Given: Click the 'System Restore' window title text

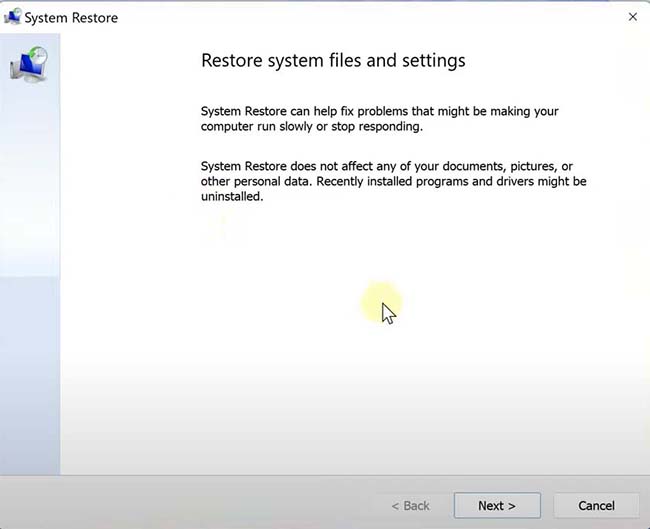Looking at the screenshot, I should point(71,18).
